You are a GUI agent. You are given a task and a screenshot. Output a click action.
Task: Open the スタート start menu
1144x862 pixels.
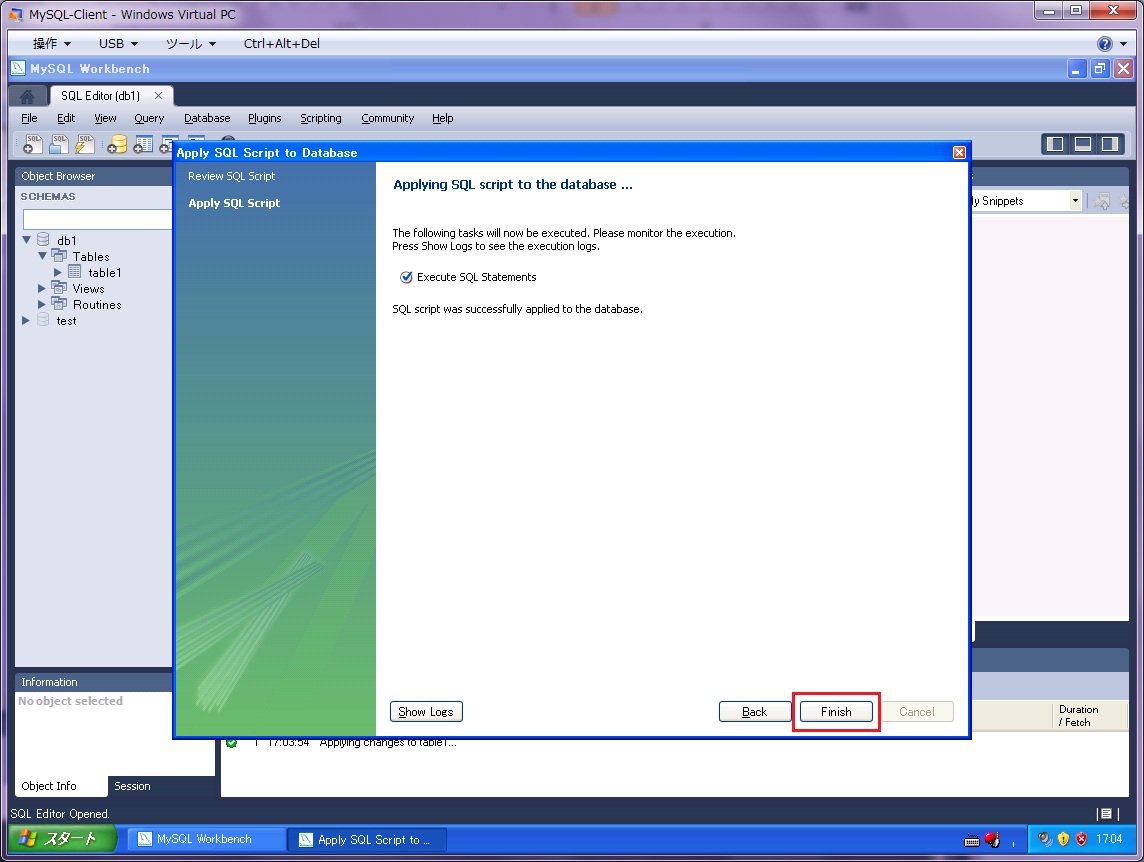63,839
